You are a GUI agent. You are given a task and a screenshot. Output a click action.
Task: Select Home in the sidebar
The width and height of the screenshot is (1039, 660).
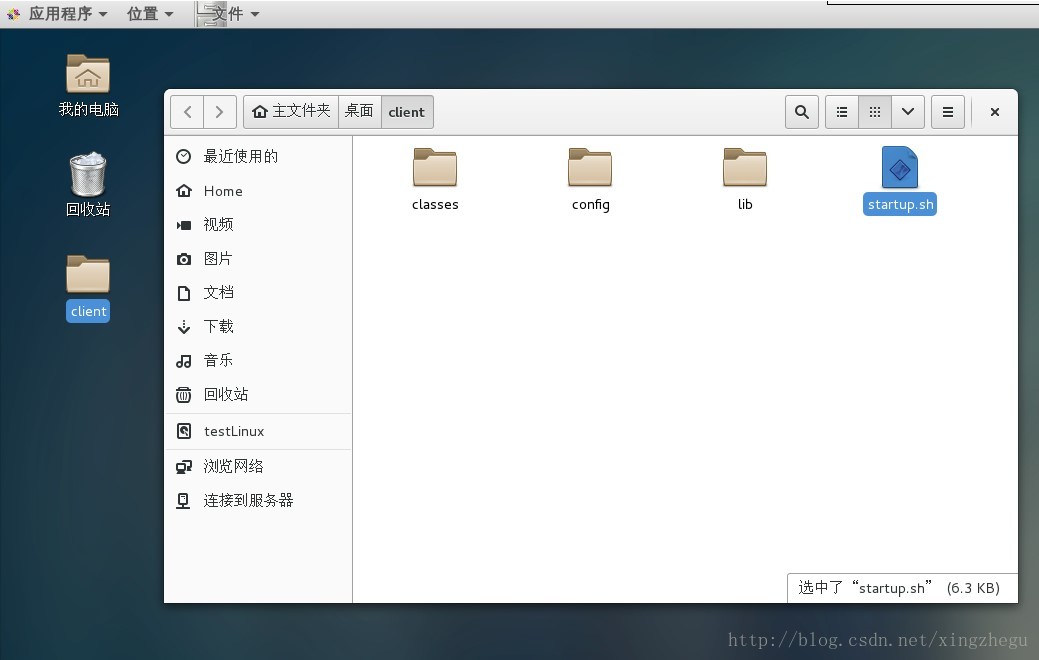click(x=222, y=190)
